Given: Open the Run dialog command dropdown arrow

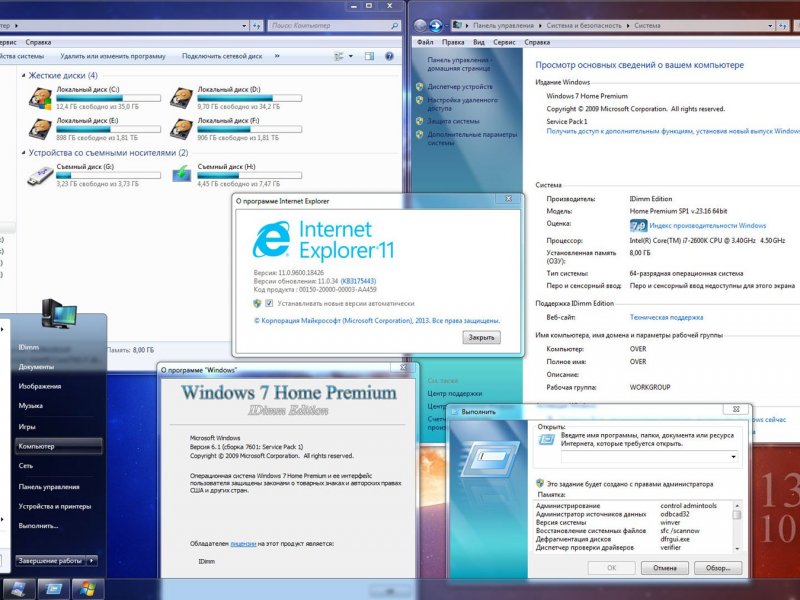Looking at the screenshot, I should click(x=733, y=457).
